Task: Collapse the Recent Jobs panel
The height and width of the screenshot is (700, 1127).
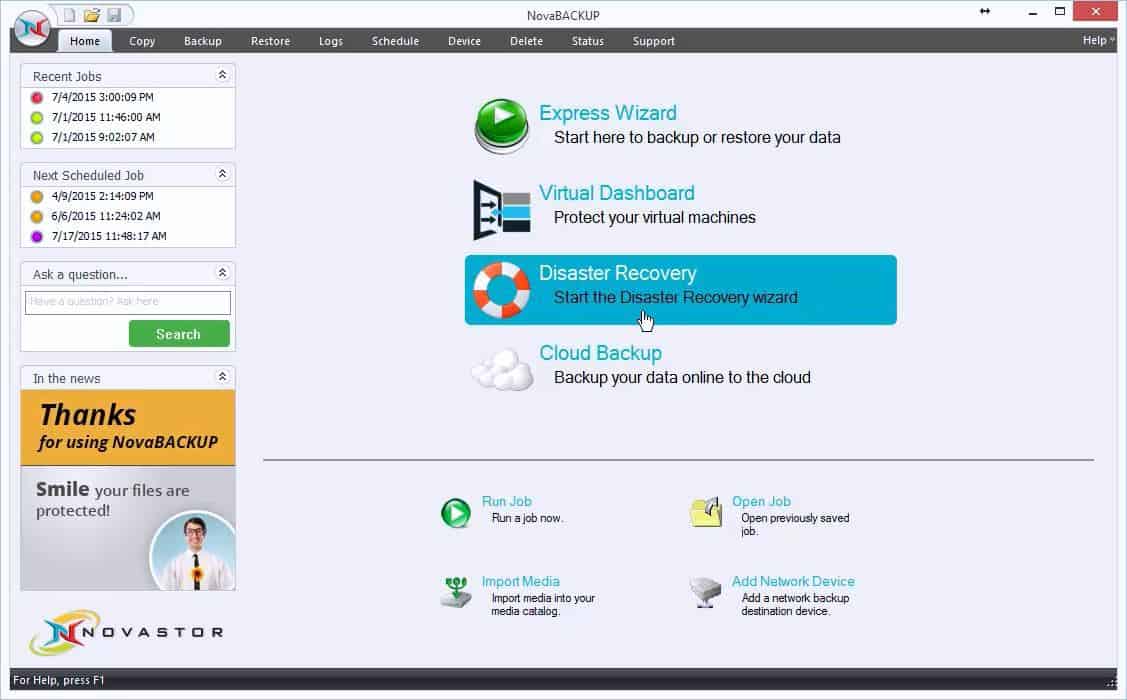Action: (x=225, y=74)
